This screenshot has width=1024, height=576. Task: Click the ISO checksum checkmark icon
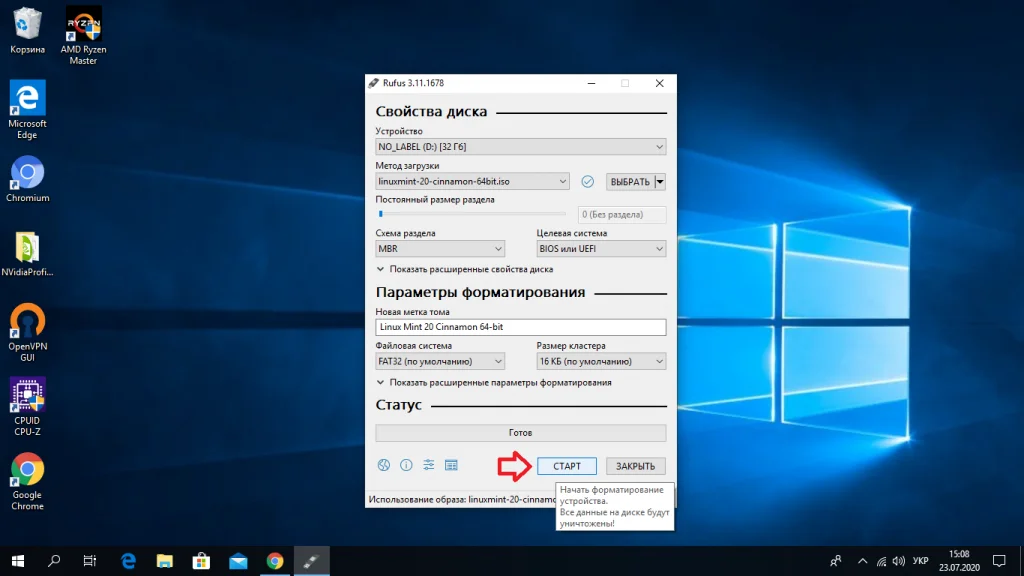click(588, 182)
